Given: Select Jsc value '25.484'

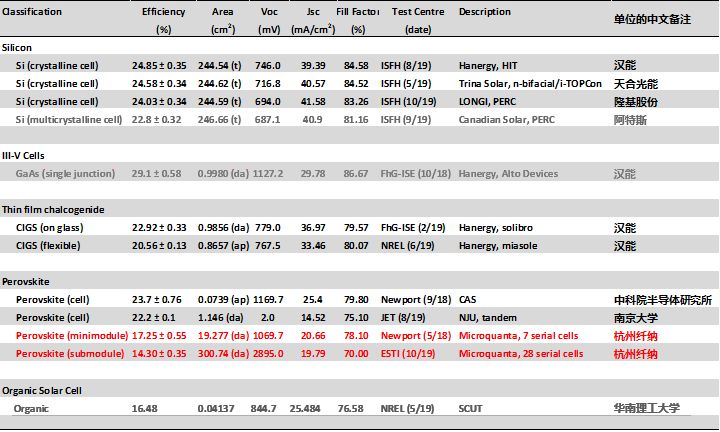Looking at the screenshot, I should point(305,409).
